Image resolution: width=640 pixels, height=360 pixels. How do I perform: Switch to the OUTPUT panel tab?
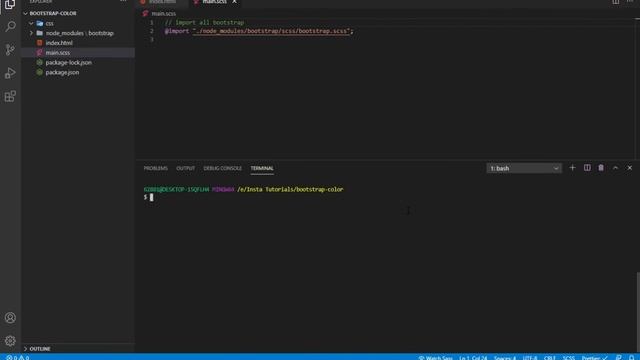(185, 168)
